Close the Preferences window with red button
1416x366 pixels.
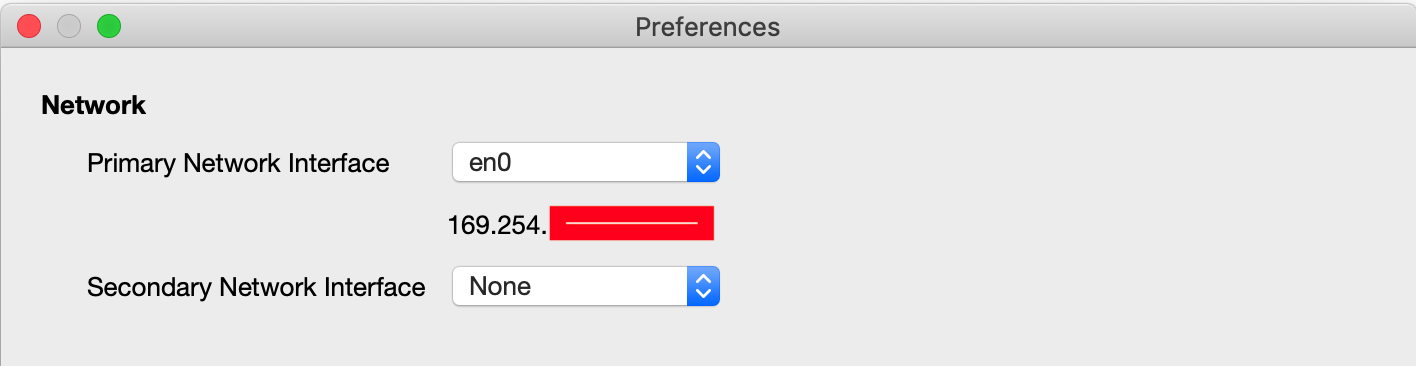30,26
